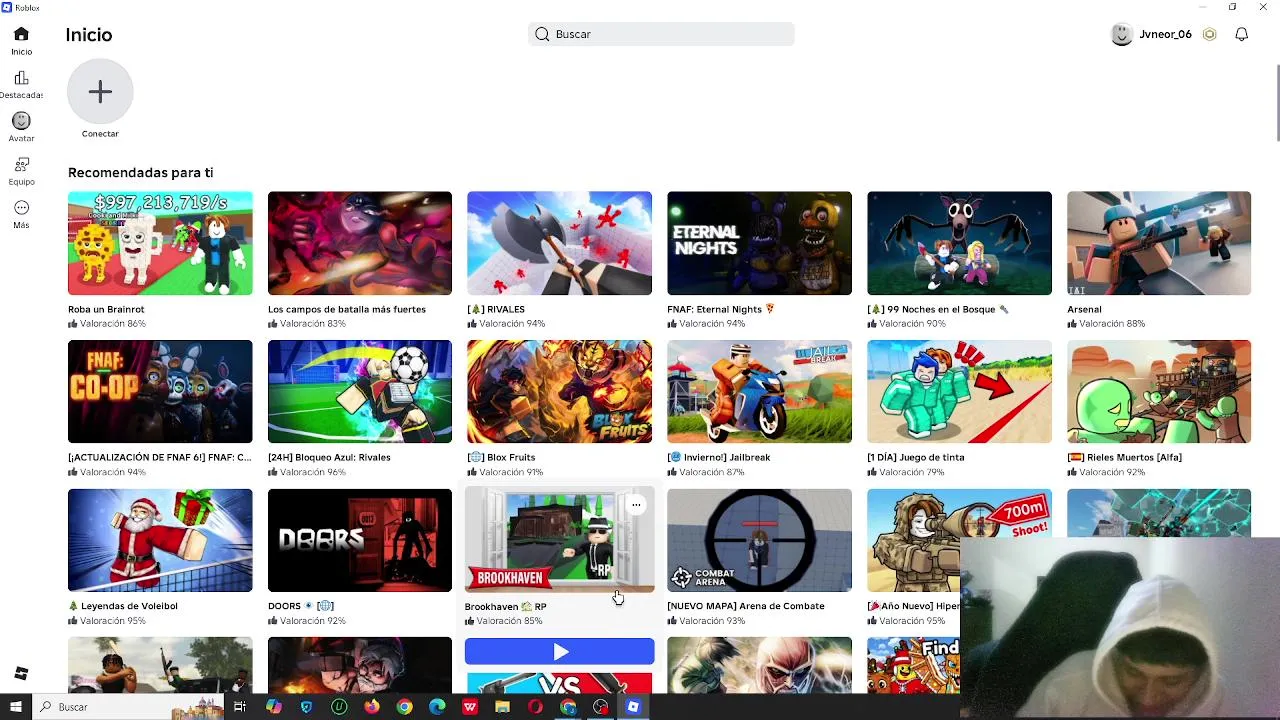Launch Microsoft Edge from the taskbar
This screenshot has height=720, width=1280.
pyautogui.click(x=437, y=707)
